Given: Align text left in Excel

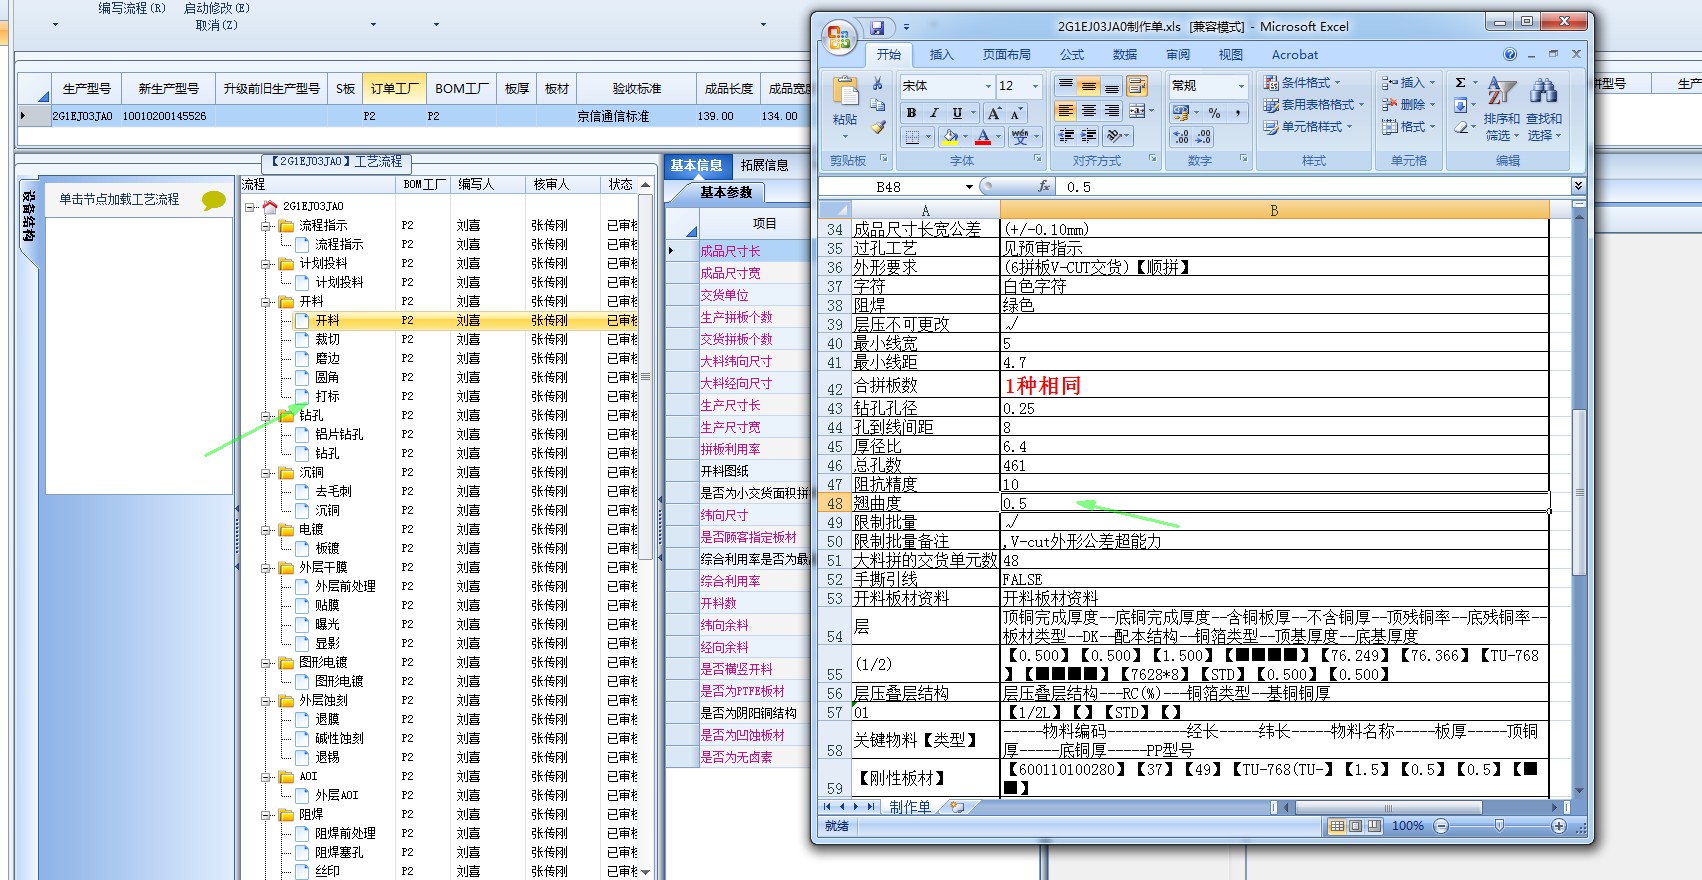Looking at the screenshot, I should 1066,111.
